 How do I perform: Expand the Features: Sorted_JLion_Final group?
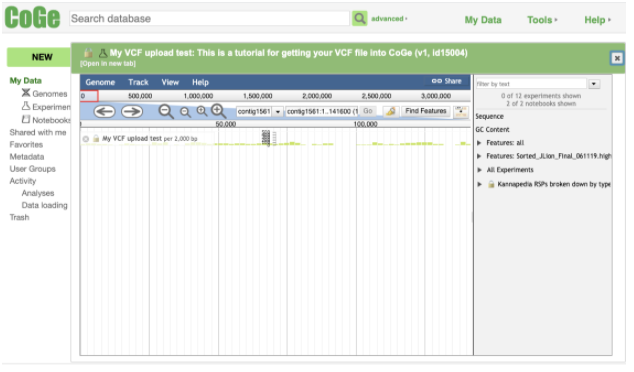pos(479,156)
